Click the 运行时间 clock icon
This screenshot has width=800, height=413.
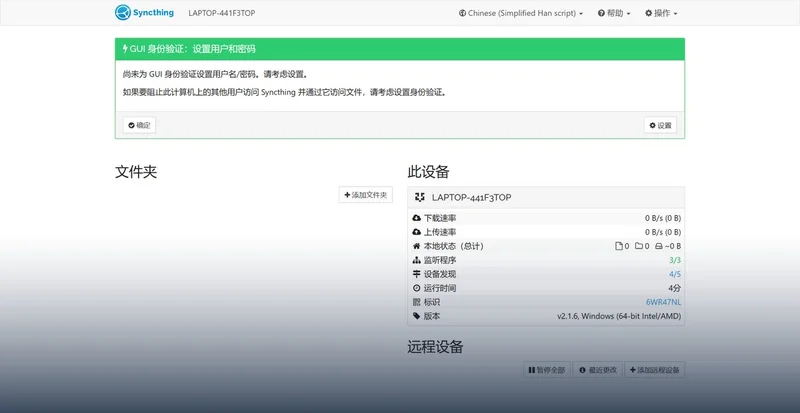[416, 288]
